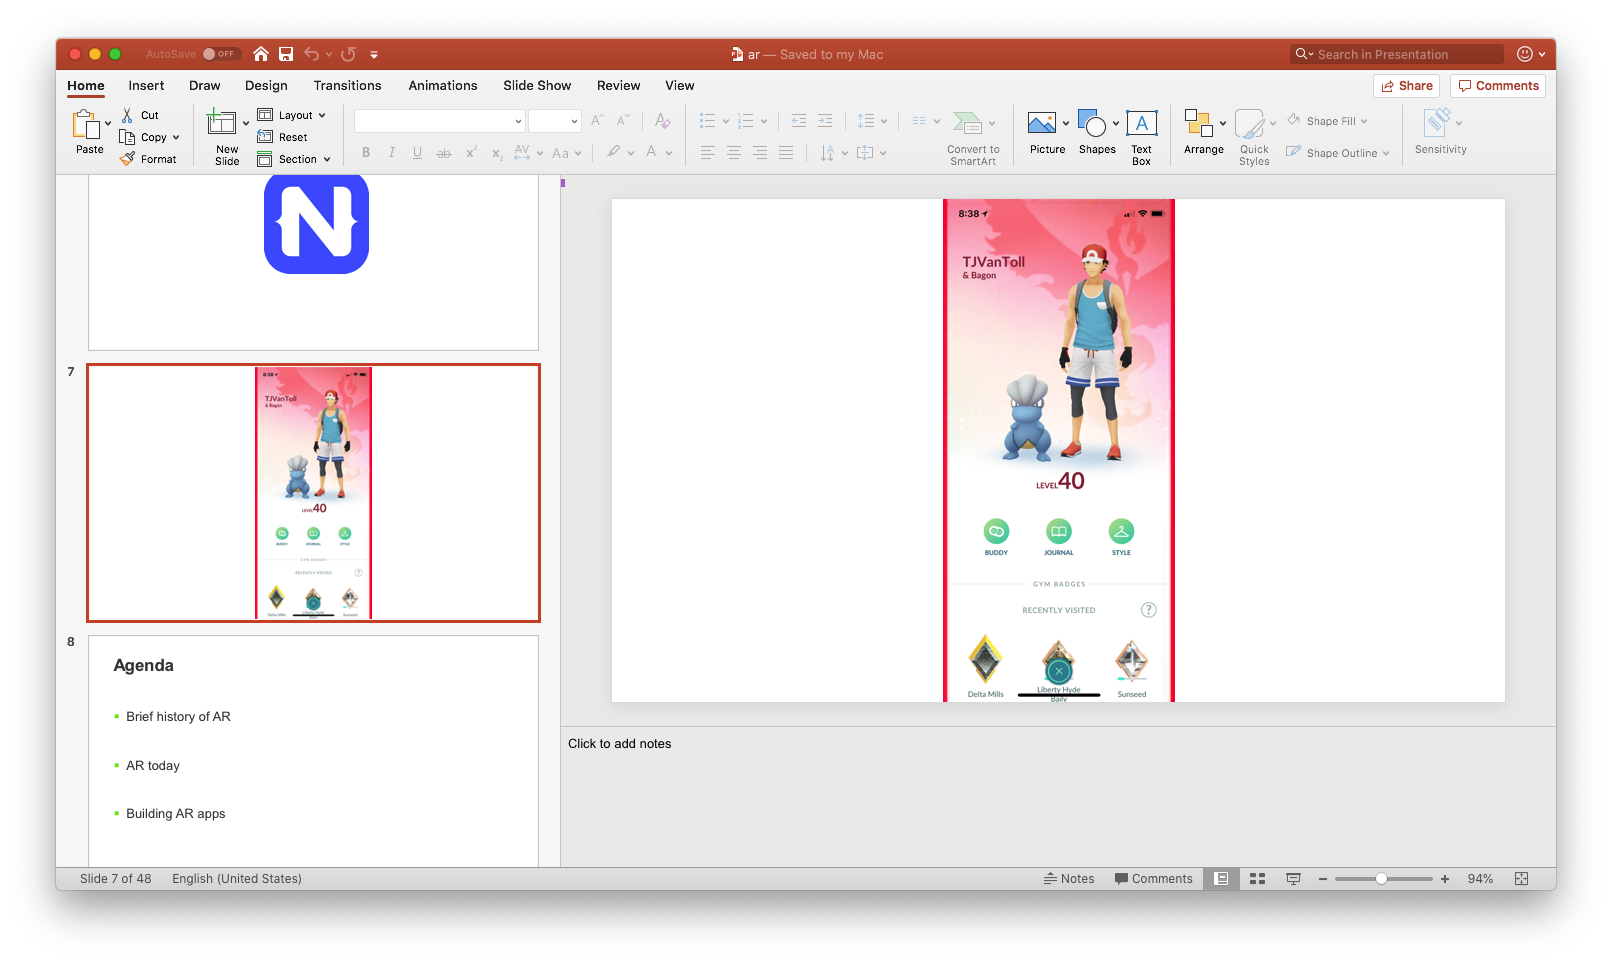Open the Animations tab
This screenshot has width=1612, height=964.
coord(443,85)
